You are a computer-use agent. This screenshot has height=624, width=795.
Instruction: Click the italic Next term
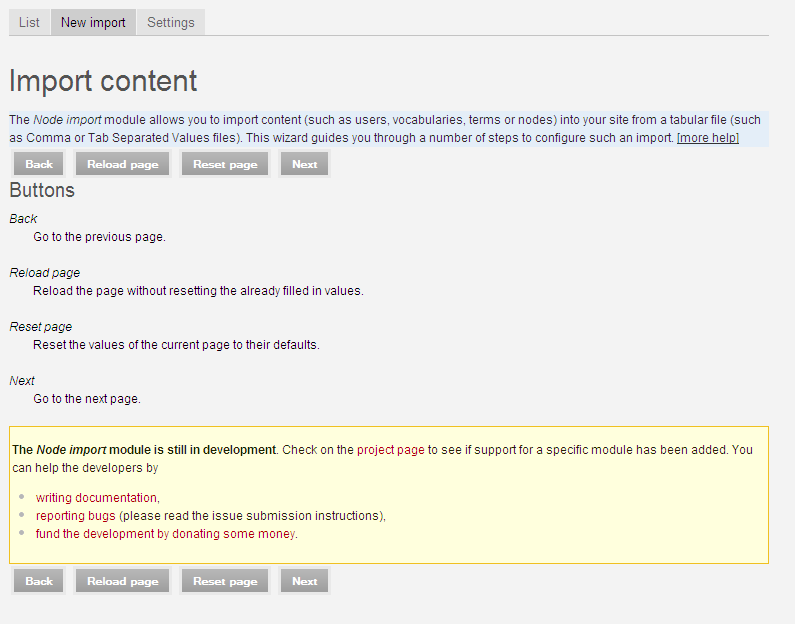(22, 381)
